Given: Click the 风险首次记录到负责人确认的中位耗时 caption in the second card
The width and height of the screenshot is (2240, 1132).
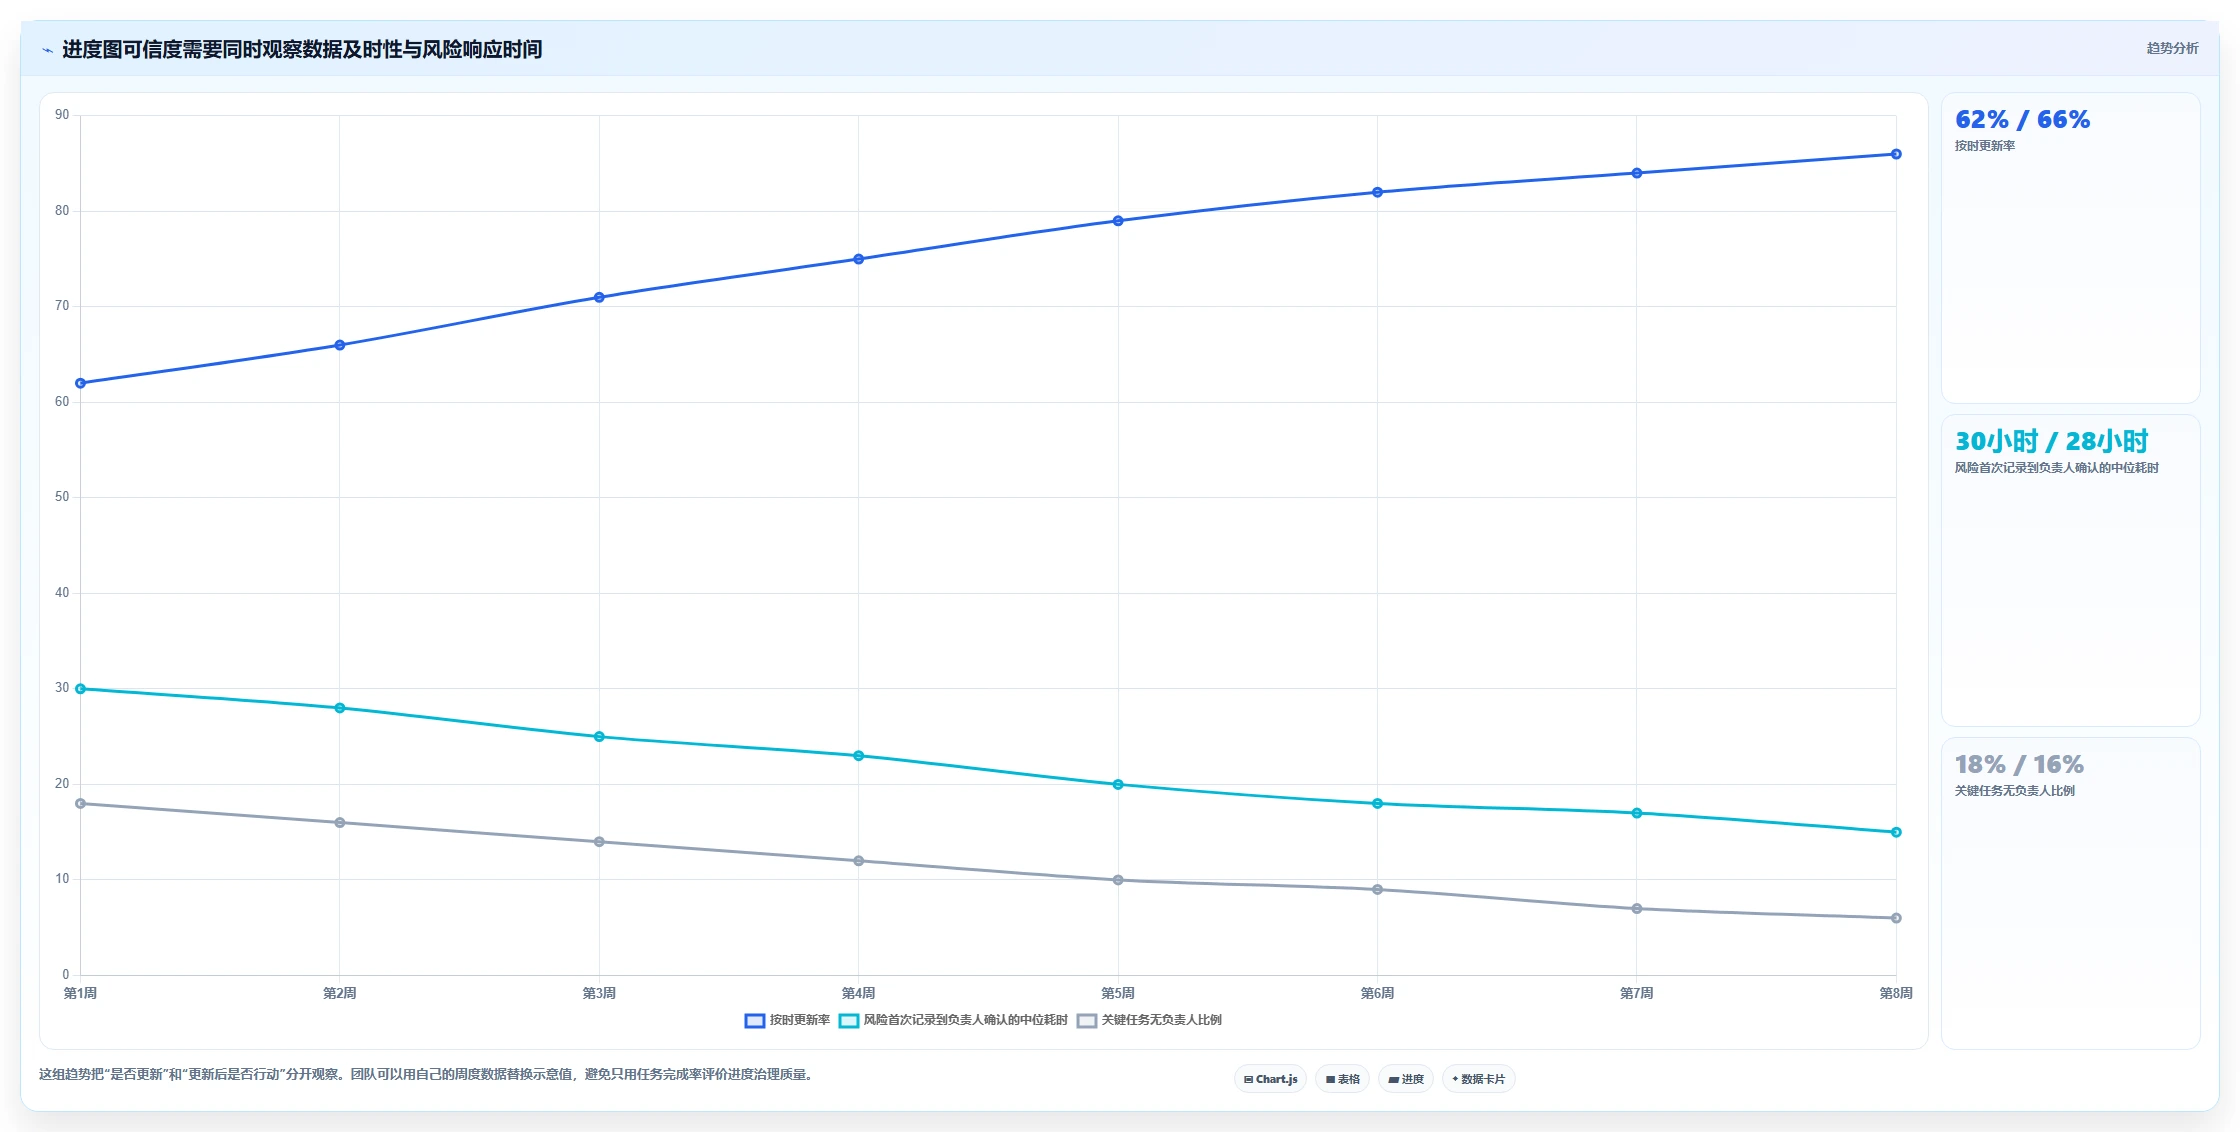Looking at the screenshot, I should [x=2057, y=468].
